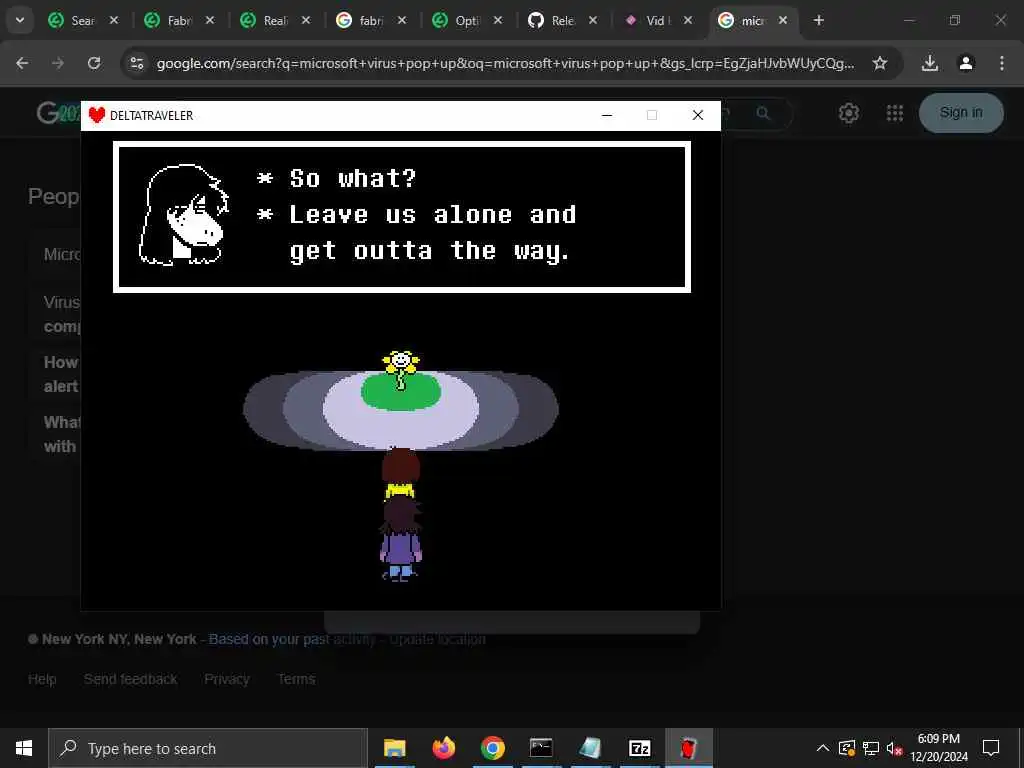The width and height of the screenshot is (1024, 768).
Task: Click the address bar URL
Action: (505, 63)
